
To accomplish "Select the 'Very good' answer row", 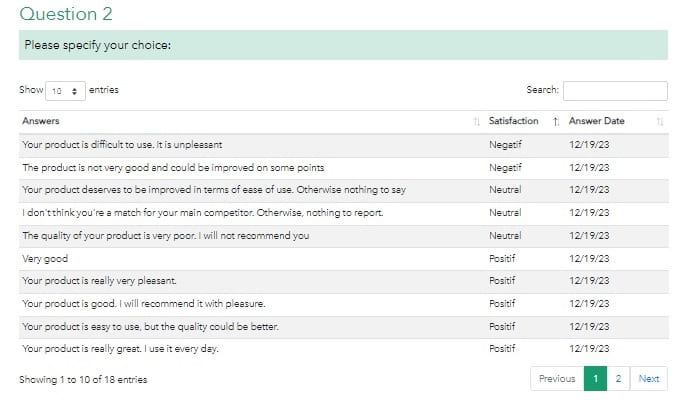I will [x=343, y=258].
